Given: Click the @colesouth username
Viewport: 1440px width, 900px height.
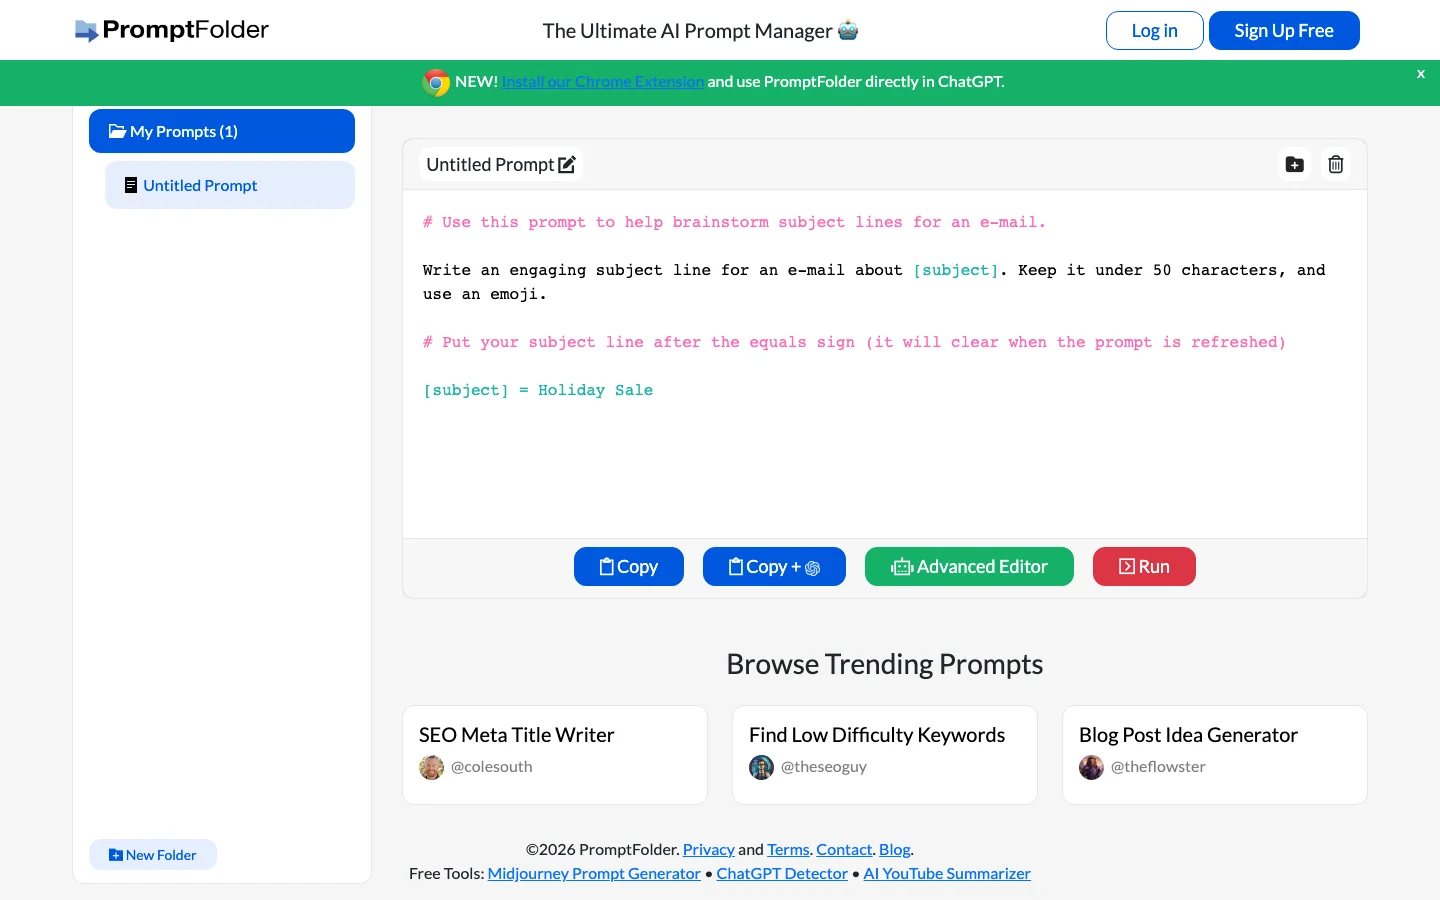Looking at the screenshot, I should click(492, 767).
